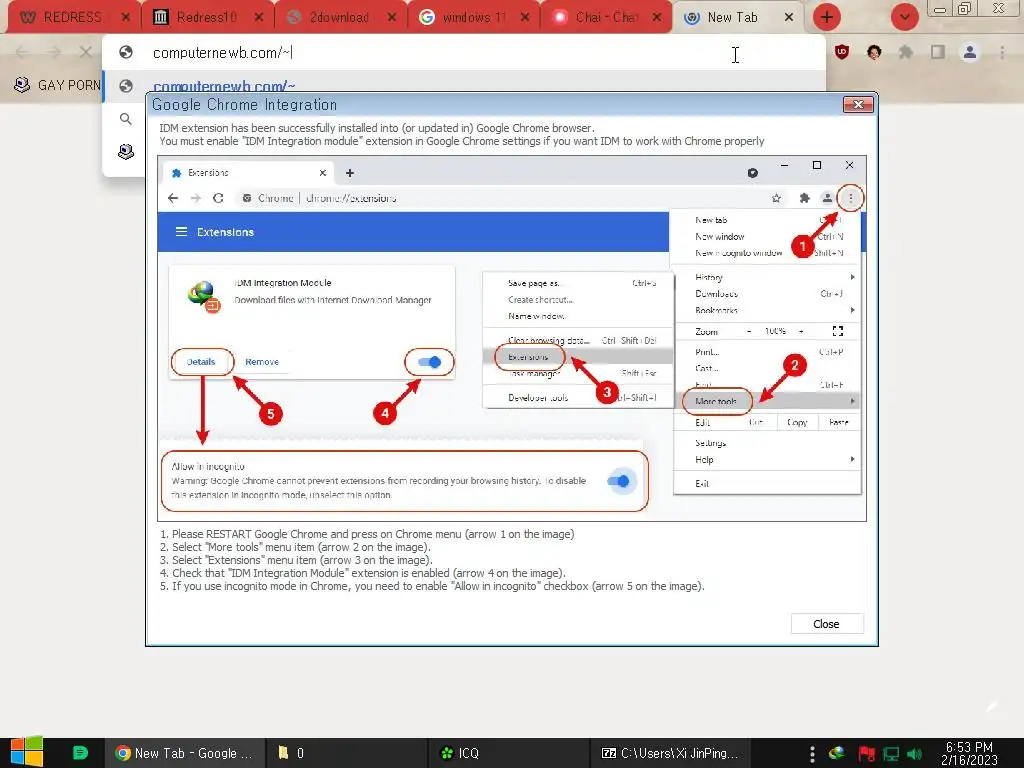
Task: Switch to the 2download tab
Action: [339, 17]
